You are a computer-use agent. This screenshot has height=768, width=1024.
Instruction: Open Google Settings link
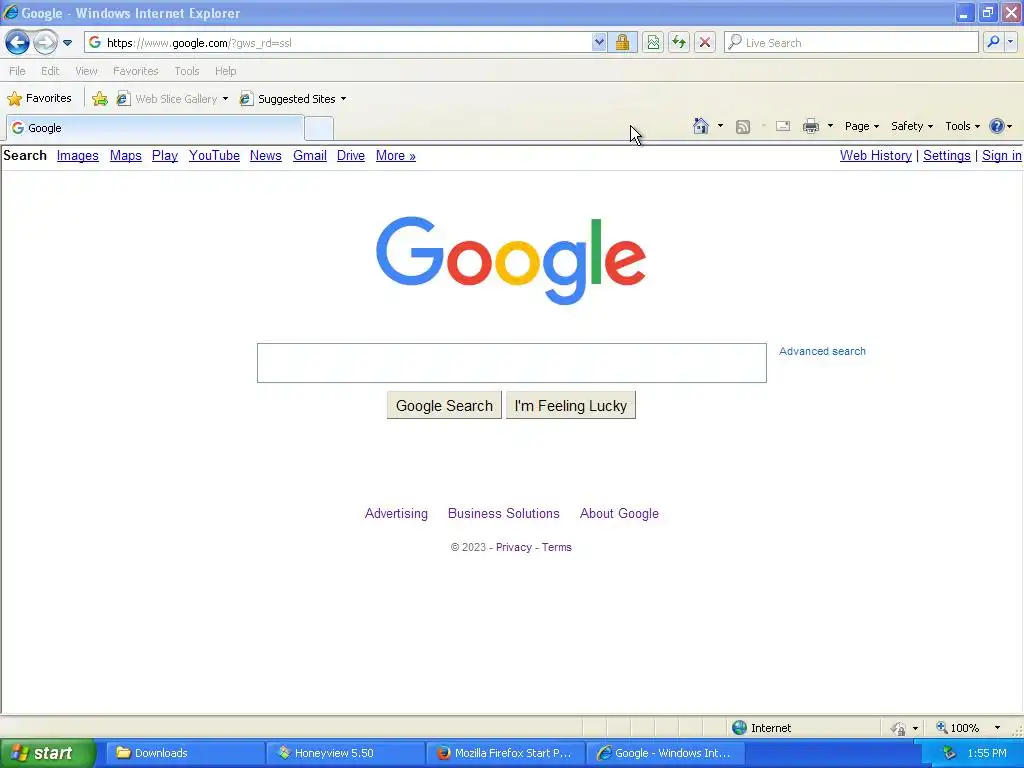946,155
